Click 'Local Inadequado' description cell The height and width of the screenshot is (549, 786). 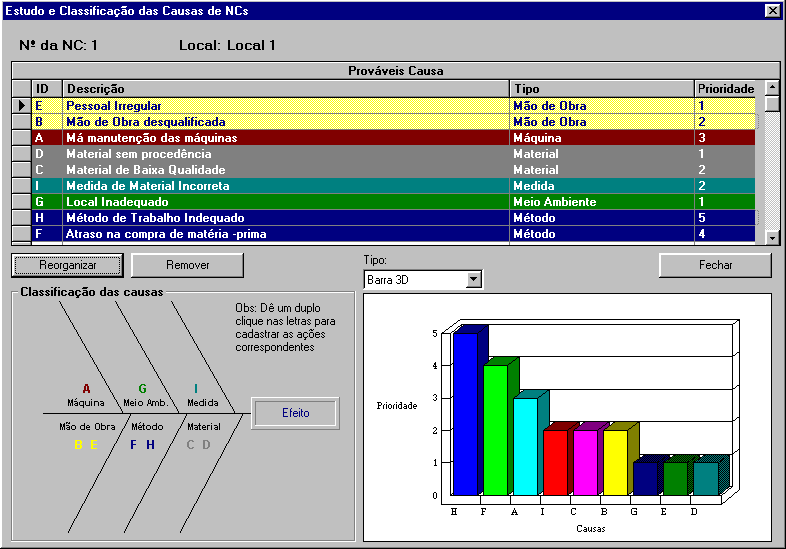286,202
